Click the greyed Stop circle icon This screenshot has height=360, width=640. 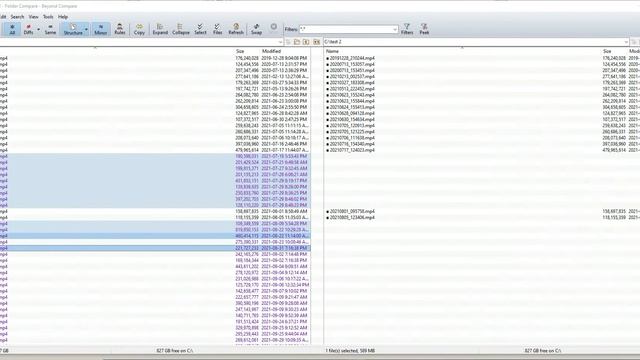click(273, 27)
